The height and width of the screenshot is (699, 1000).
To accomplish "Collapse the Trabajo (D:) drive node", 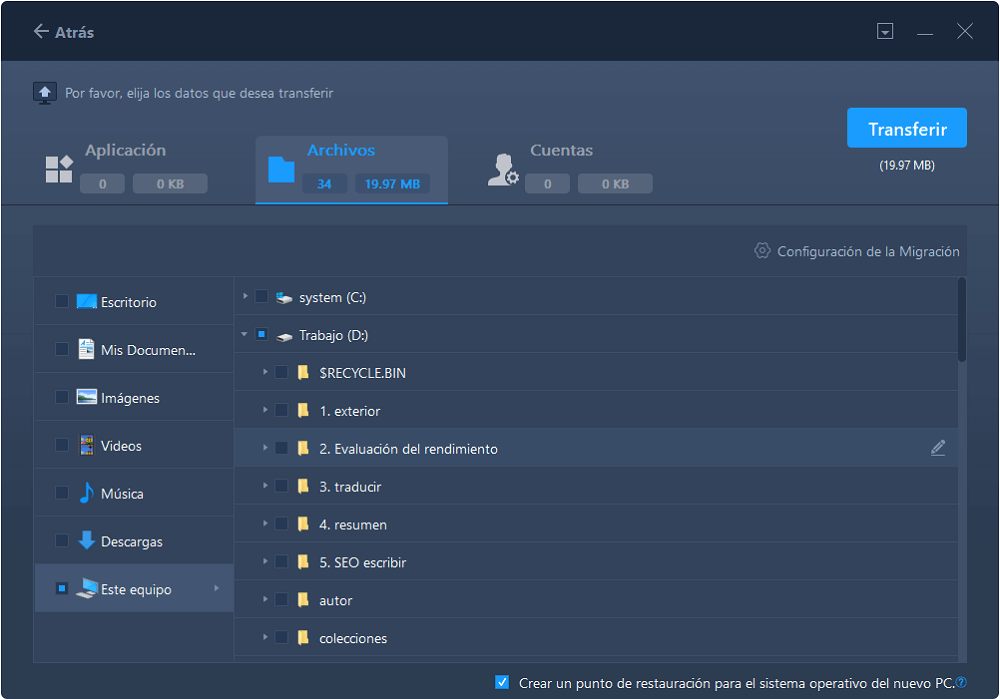I will (x=244, y=334).
